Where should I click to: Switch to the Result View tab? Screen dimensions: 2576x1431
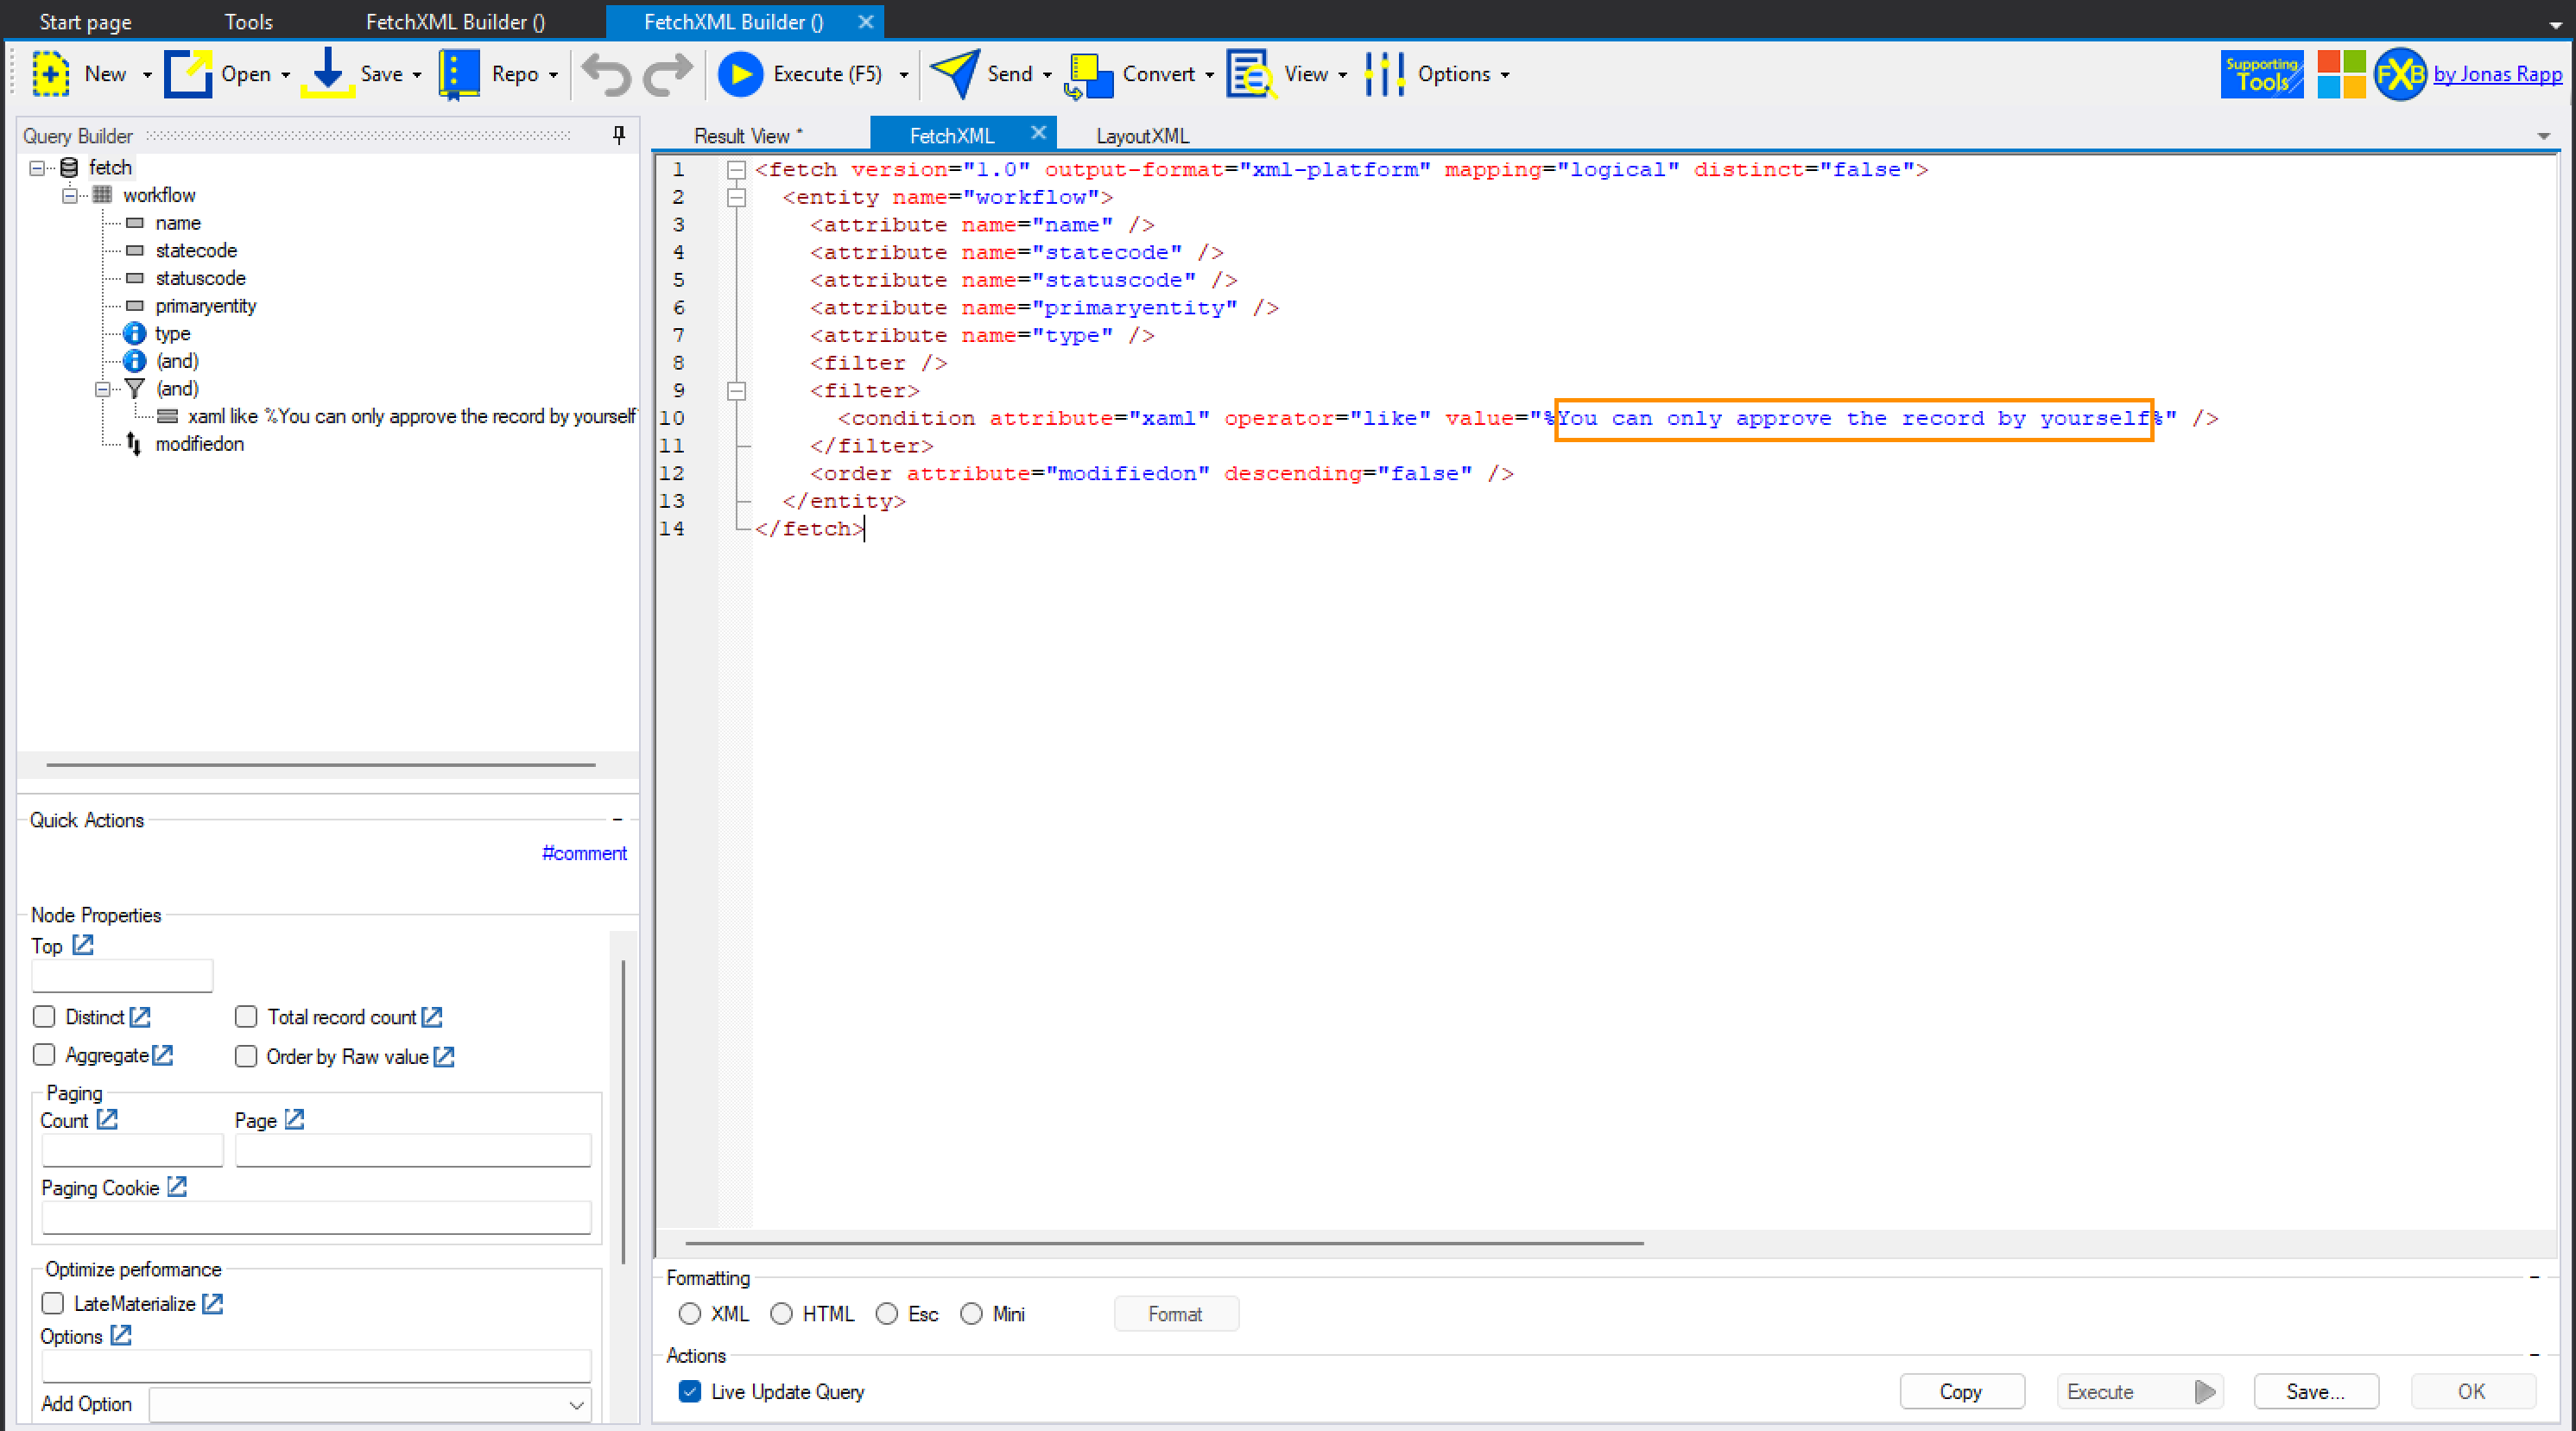[747, 136]
